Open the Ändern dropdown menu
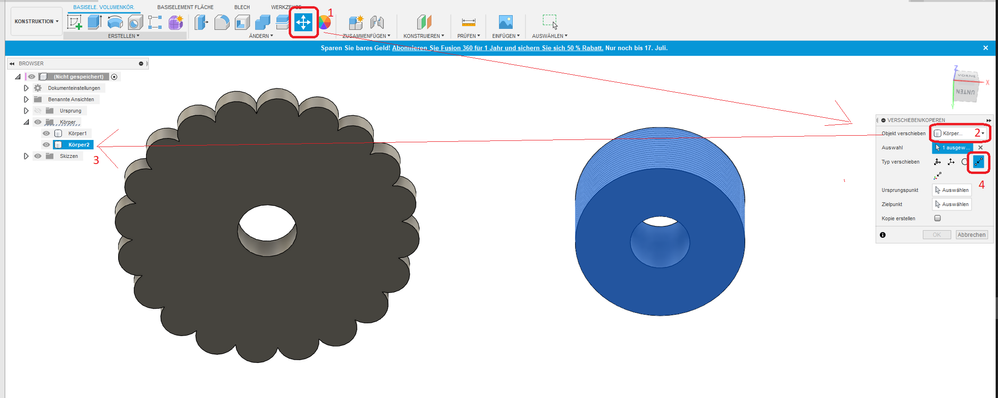The width and height of the screenshot is (998, 398). (261, 36)
